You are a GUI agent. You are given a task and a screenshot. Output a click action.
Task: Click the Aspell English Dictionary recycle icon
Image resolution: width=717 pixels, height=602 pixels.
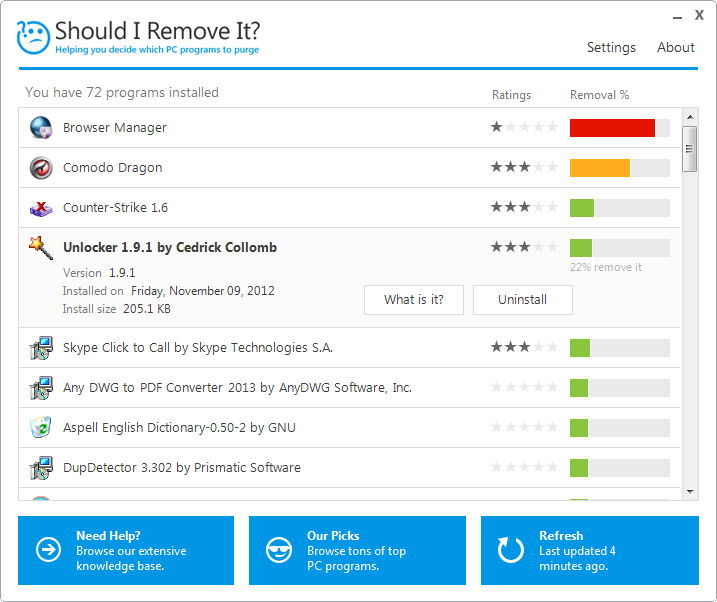tap(41, 427)
